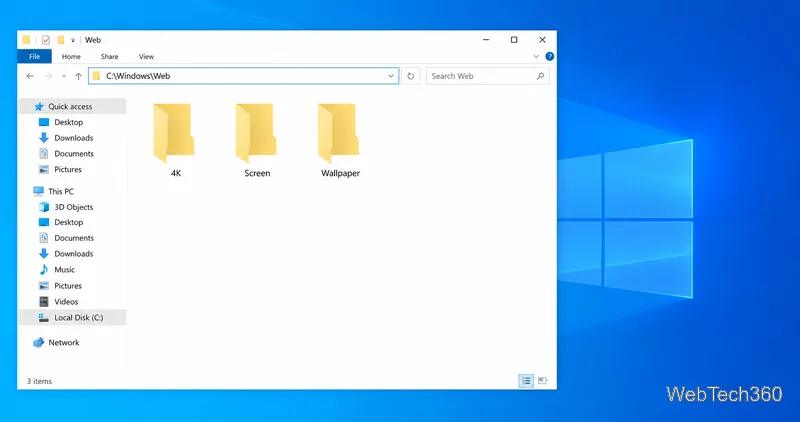Screen dimensions: 800x422
Task: Open the View ribbon tab
Action: point(146,57)
